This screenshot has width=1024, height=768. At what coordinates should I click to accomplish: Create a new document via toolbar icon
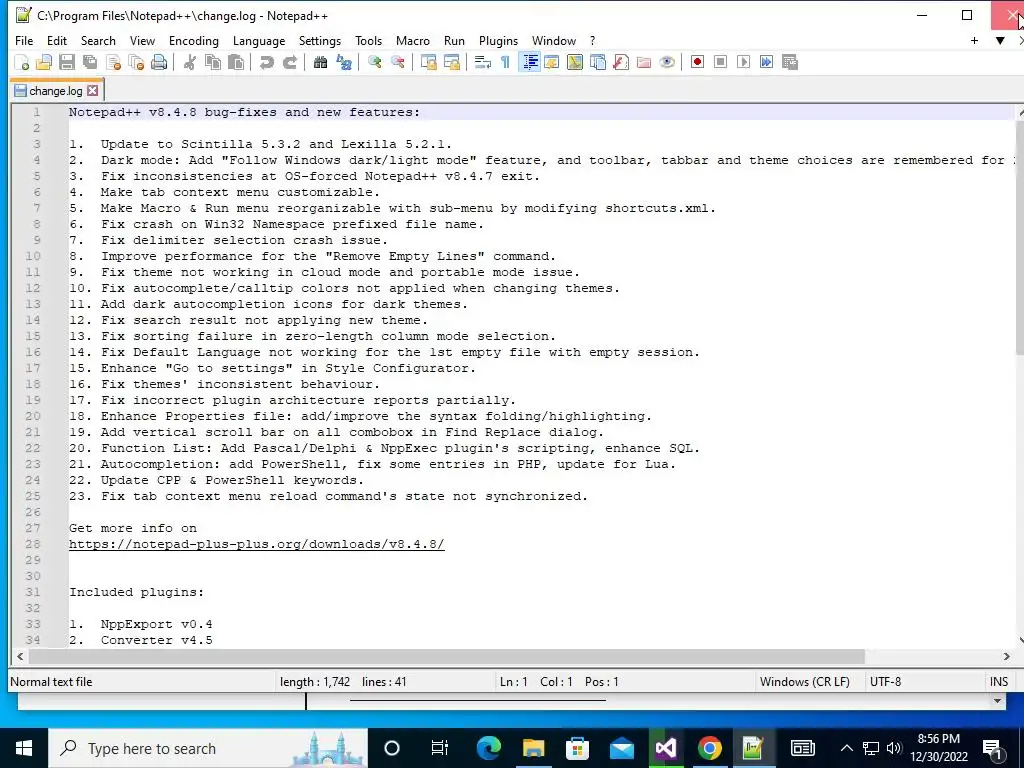[22, 63]
